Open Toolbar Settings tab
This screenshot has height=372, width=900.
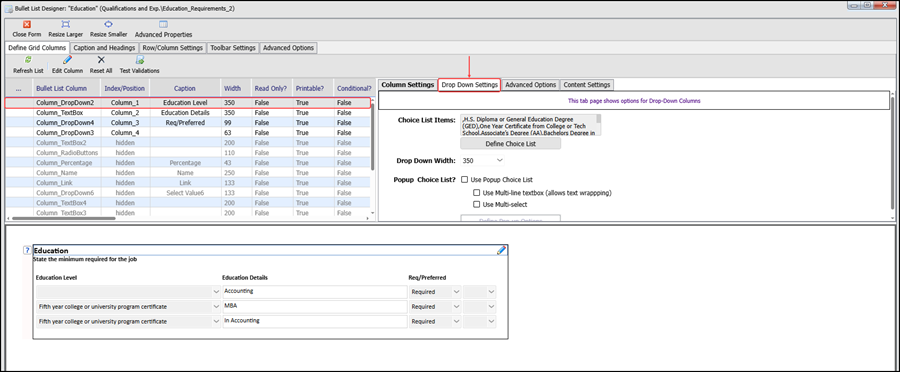click(x=232, y=48)
